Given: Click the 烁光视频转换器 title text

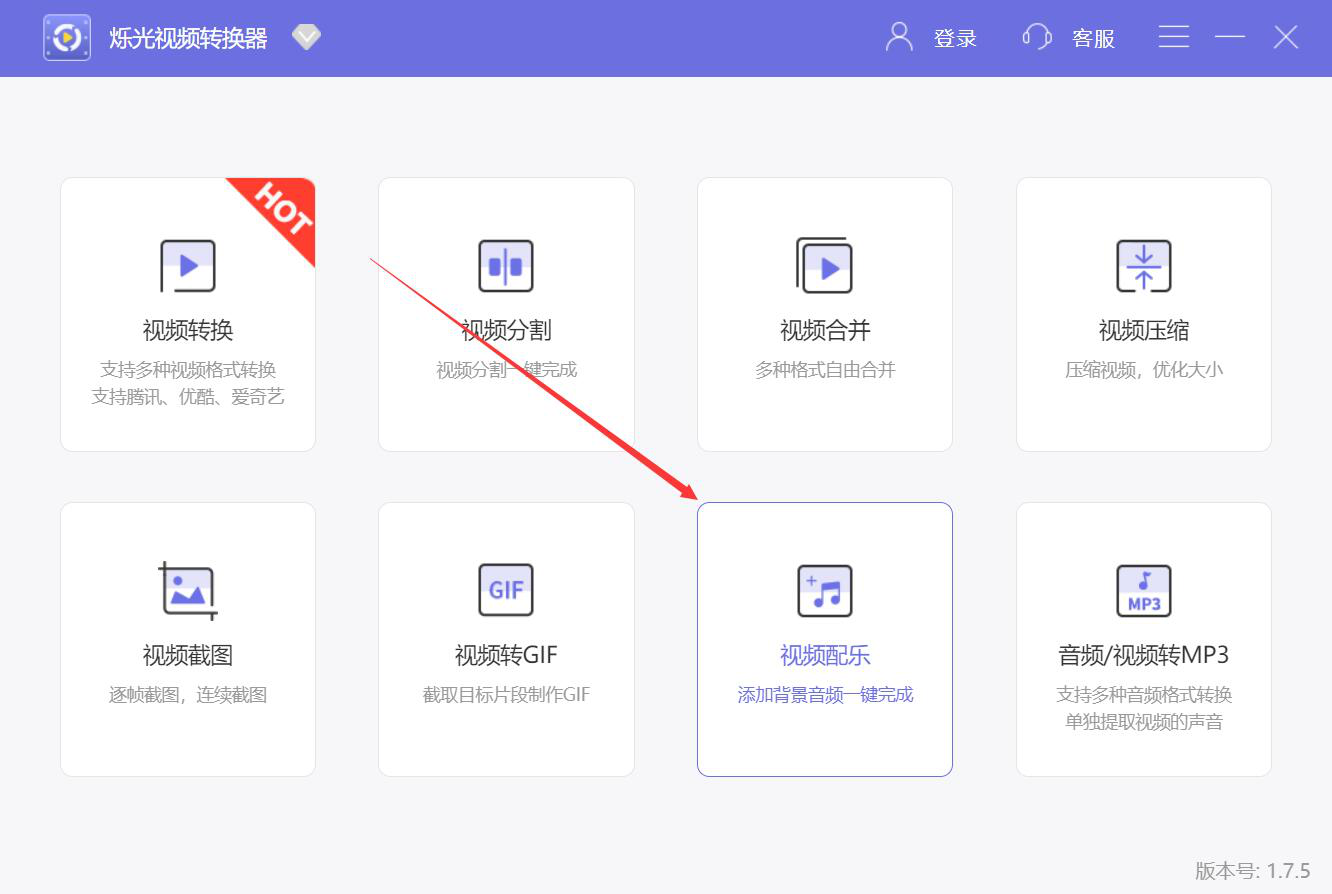Looking at the screenshot, I should 188,39.
